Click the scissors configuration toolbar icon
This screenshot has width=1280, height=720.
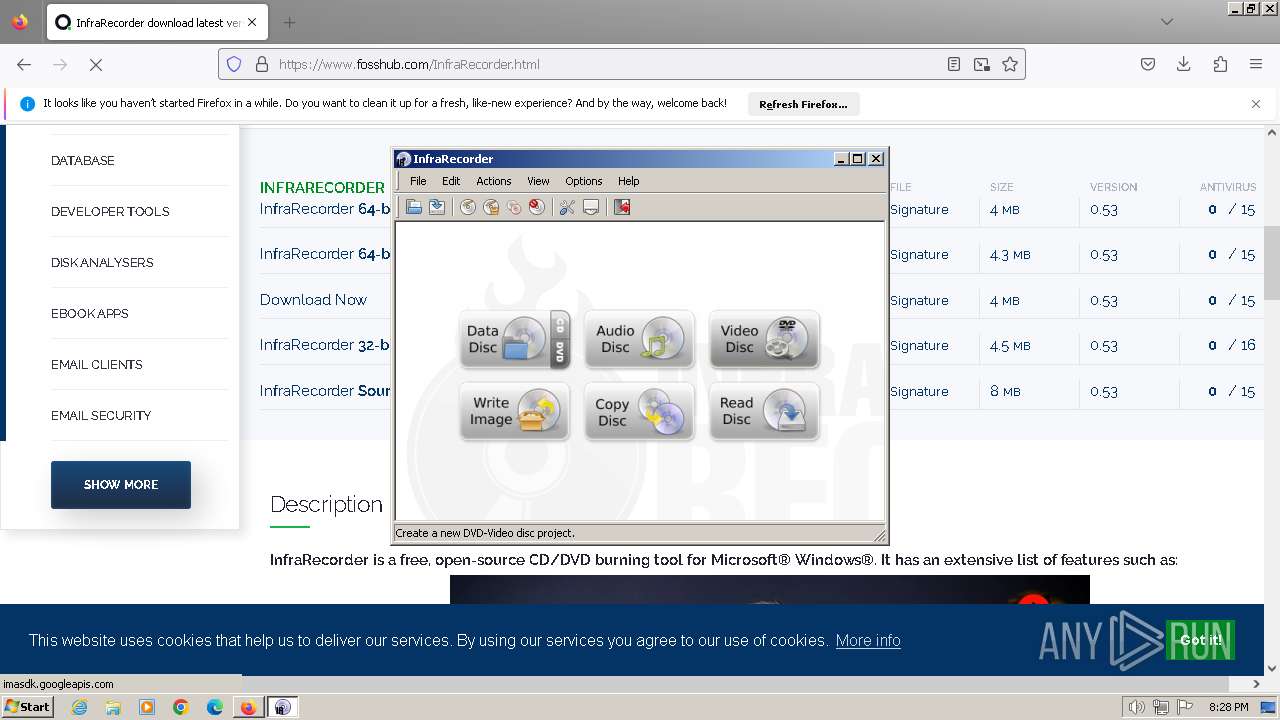pos(567,207)
